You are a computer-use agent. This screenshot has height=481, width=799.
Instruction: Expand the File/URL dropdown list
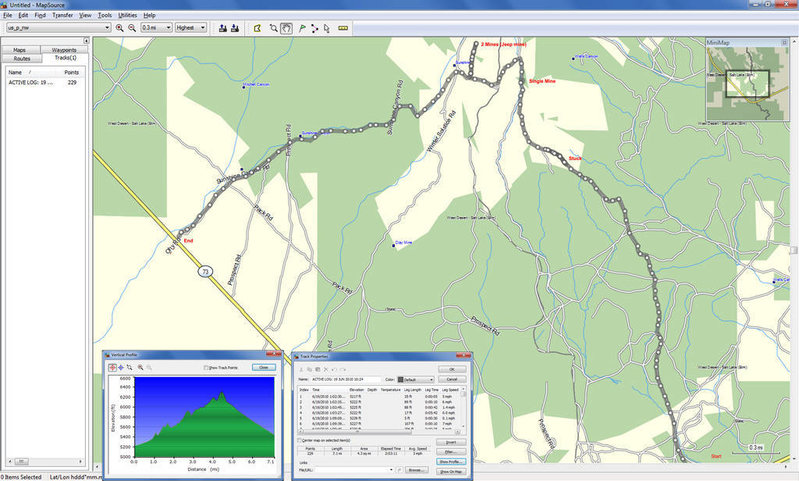pos(391,470)
